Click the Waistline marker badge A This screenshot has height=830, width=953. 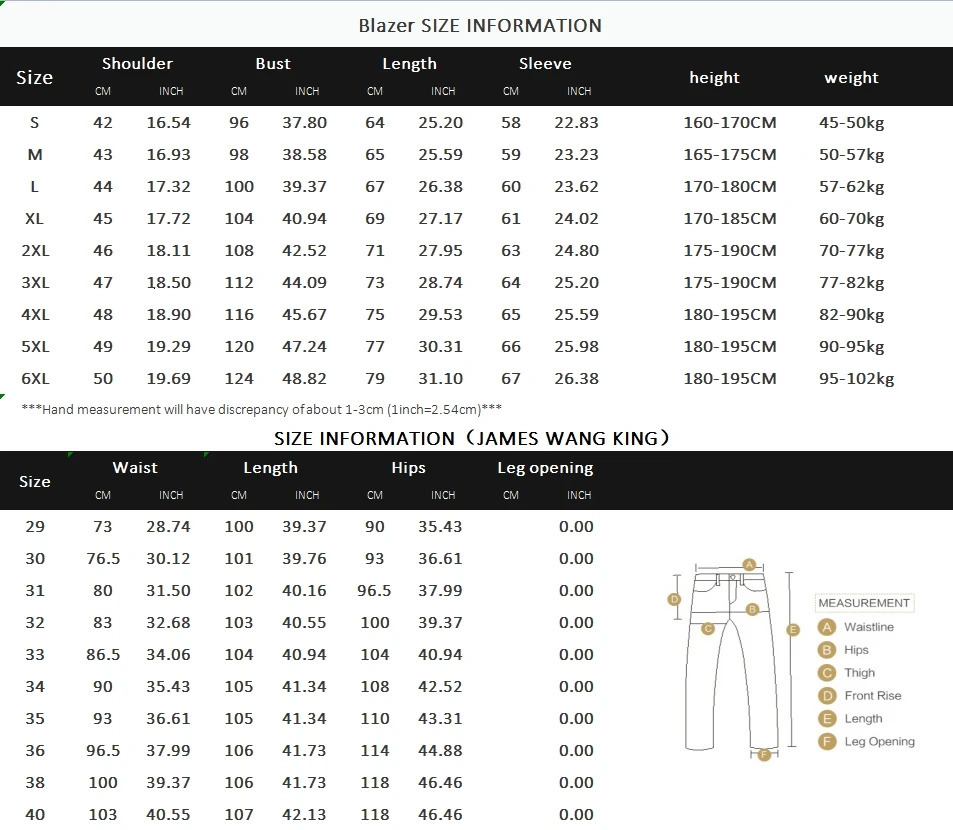tap(826, 626)
